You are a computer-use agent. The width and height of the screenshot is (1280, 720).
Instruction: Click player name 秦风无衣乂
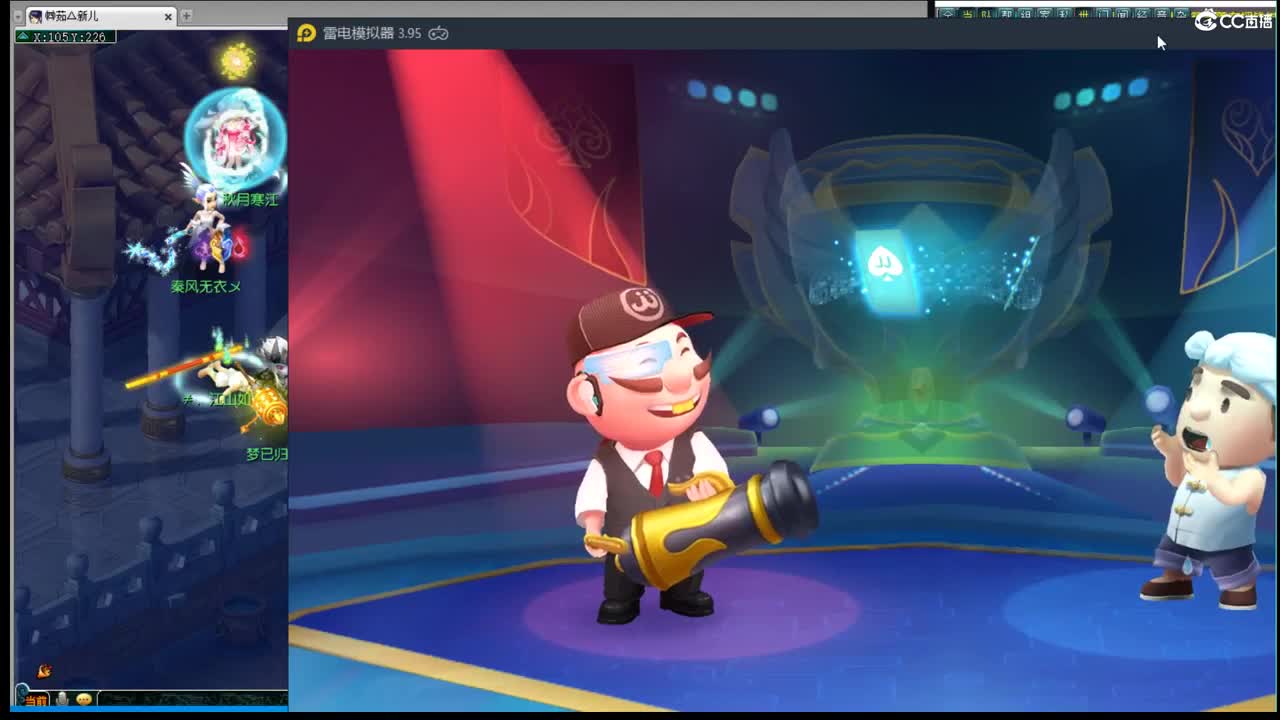(206, 287)
